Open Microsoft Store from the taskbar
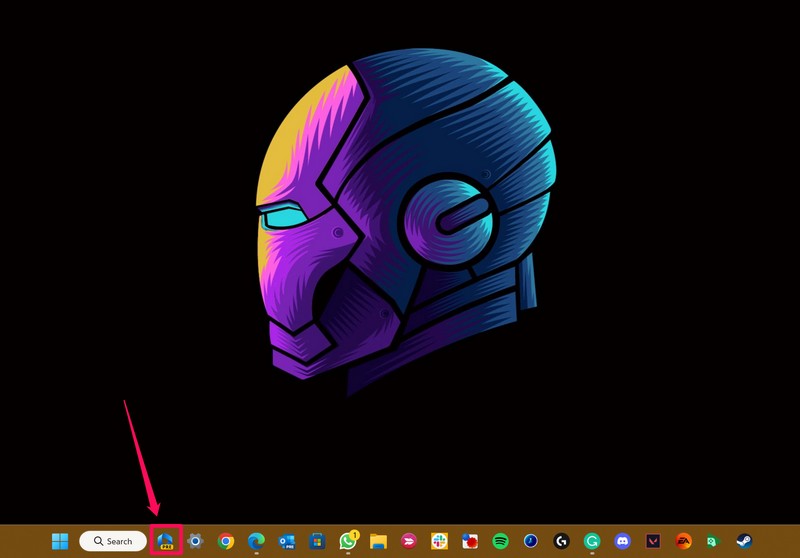 point(317,541)
